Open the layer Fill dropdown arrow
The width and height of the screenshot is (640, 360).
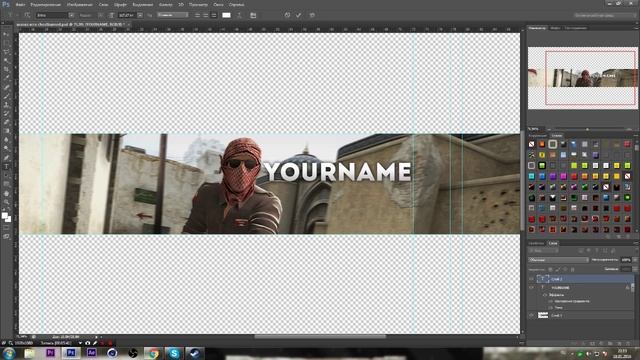[635, 269]
